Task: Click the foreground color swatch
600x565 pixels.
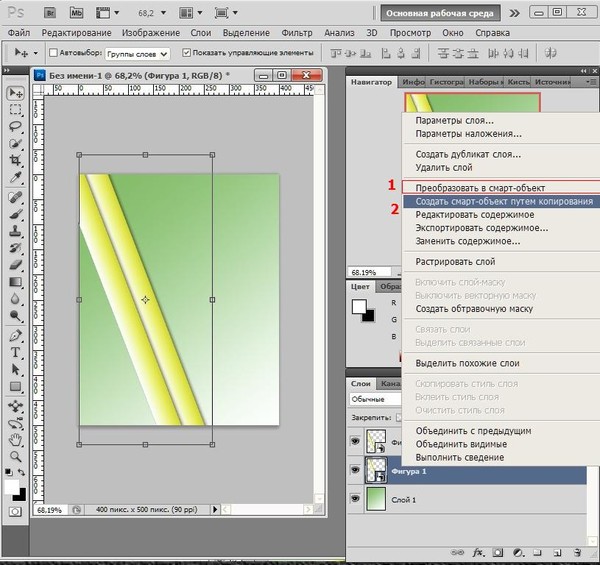Action: coord(12,487)
